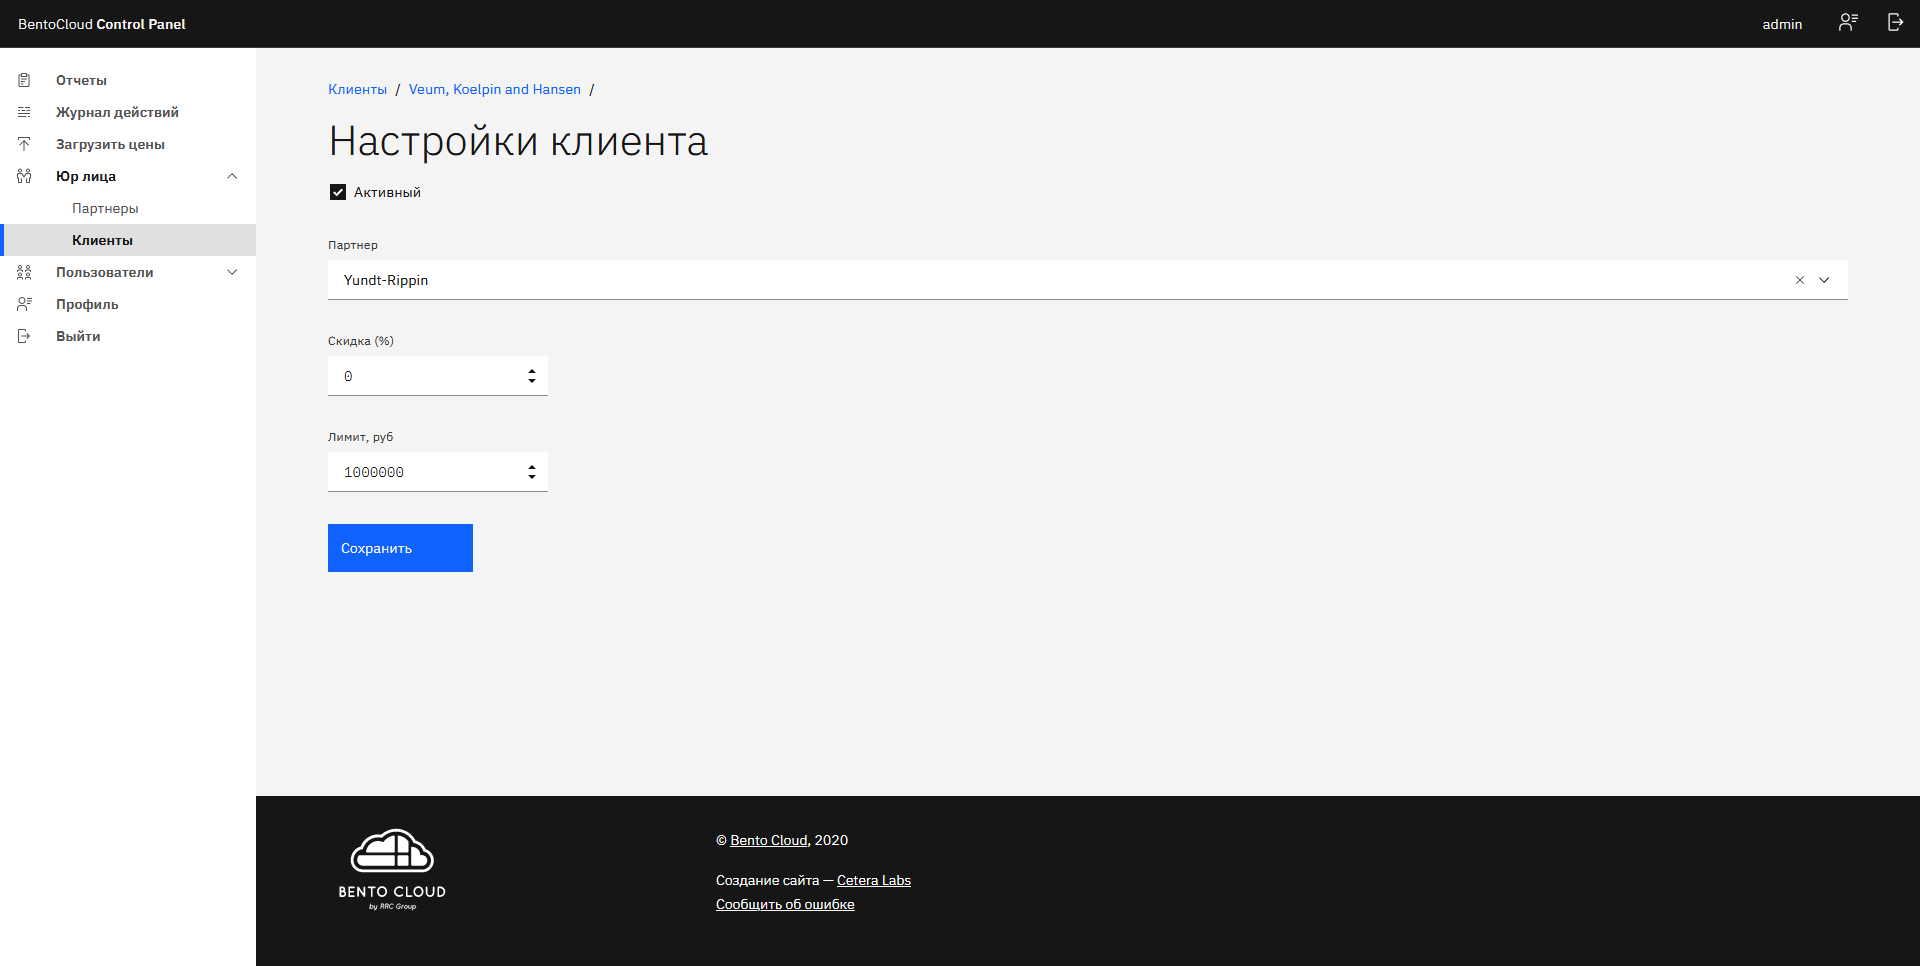Open the Сообщить об ошибке link
This screenshot has width=1920, height=966.
pyautogui.click(x=785, y=904)
